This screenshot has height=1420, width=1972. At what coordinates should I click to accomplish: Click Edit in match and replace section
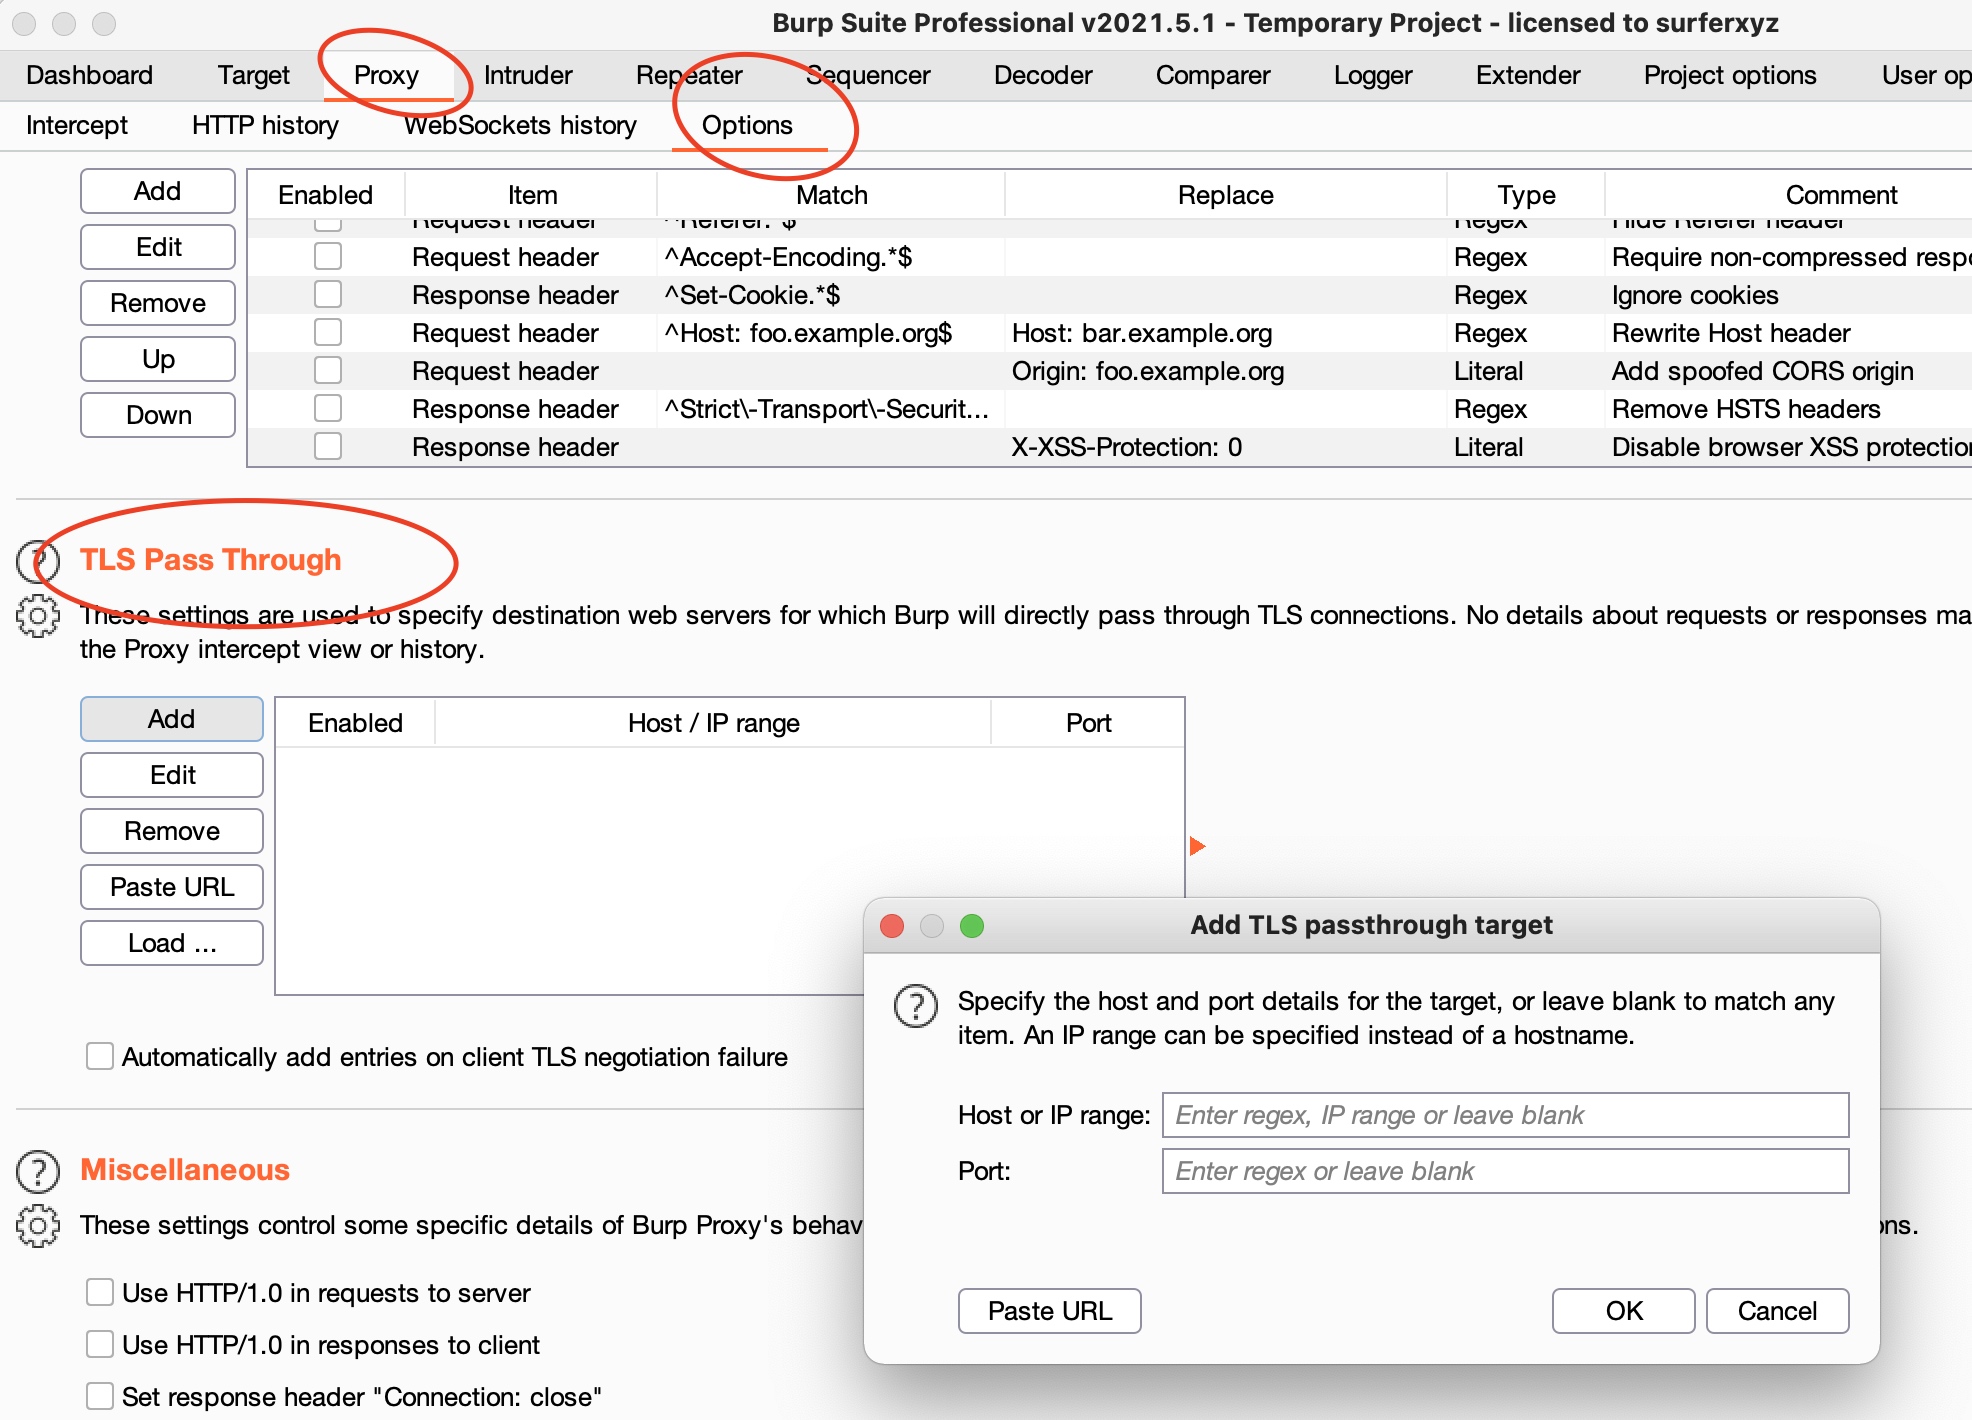(158, 247)
